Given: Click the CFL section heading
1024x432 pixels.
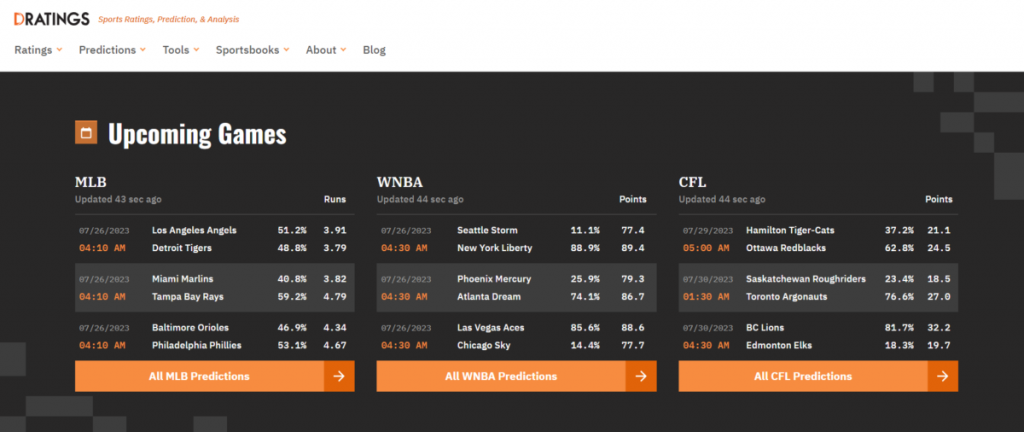Looking at the screenshot, I should click(692, 182).
